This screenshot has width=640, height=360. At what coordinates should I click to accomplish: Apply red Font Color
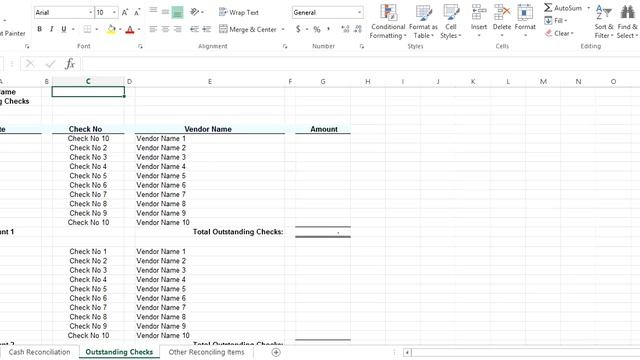click(130, 29)
